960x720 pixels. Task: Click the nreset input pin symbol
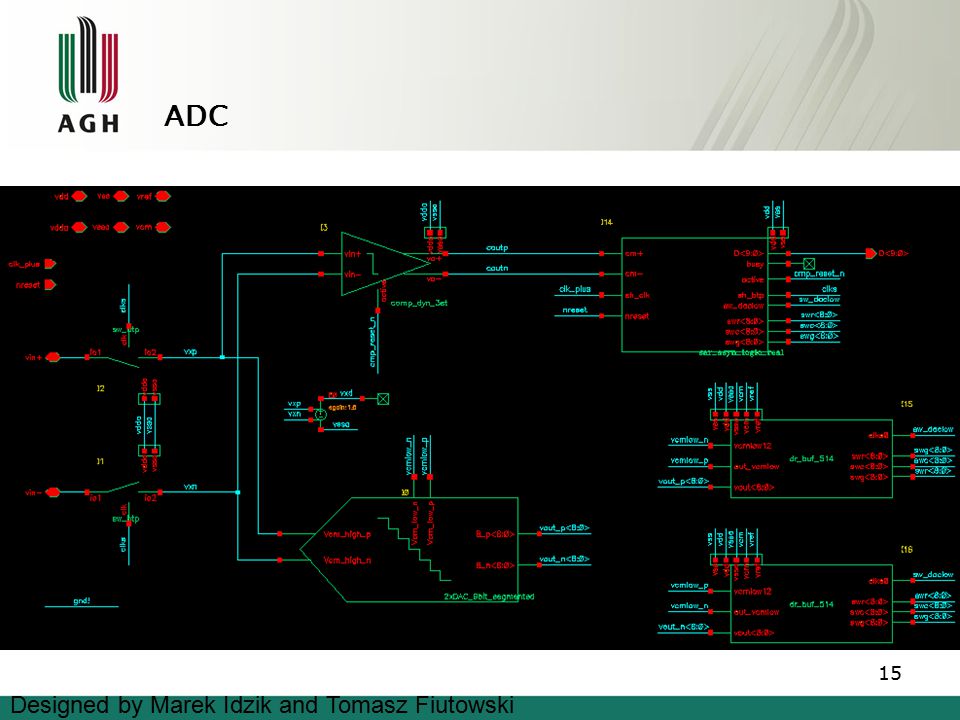click(50, 285)
